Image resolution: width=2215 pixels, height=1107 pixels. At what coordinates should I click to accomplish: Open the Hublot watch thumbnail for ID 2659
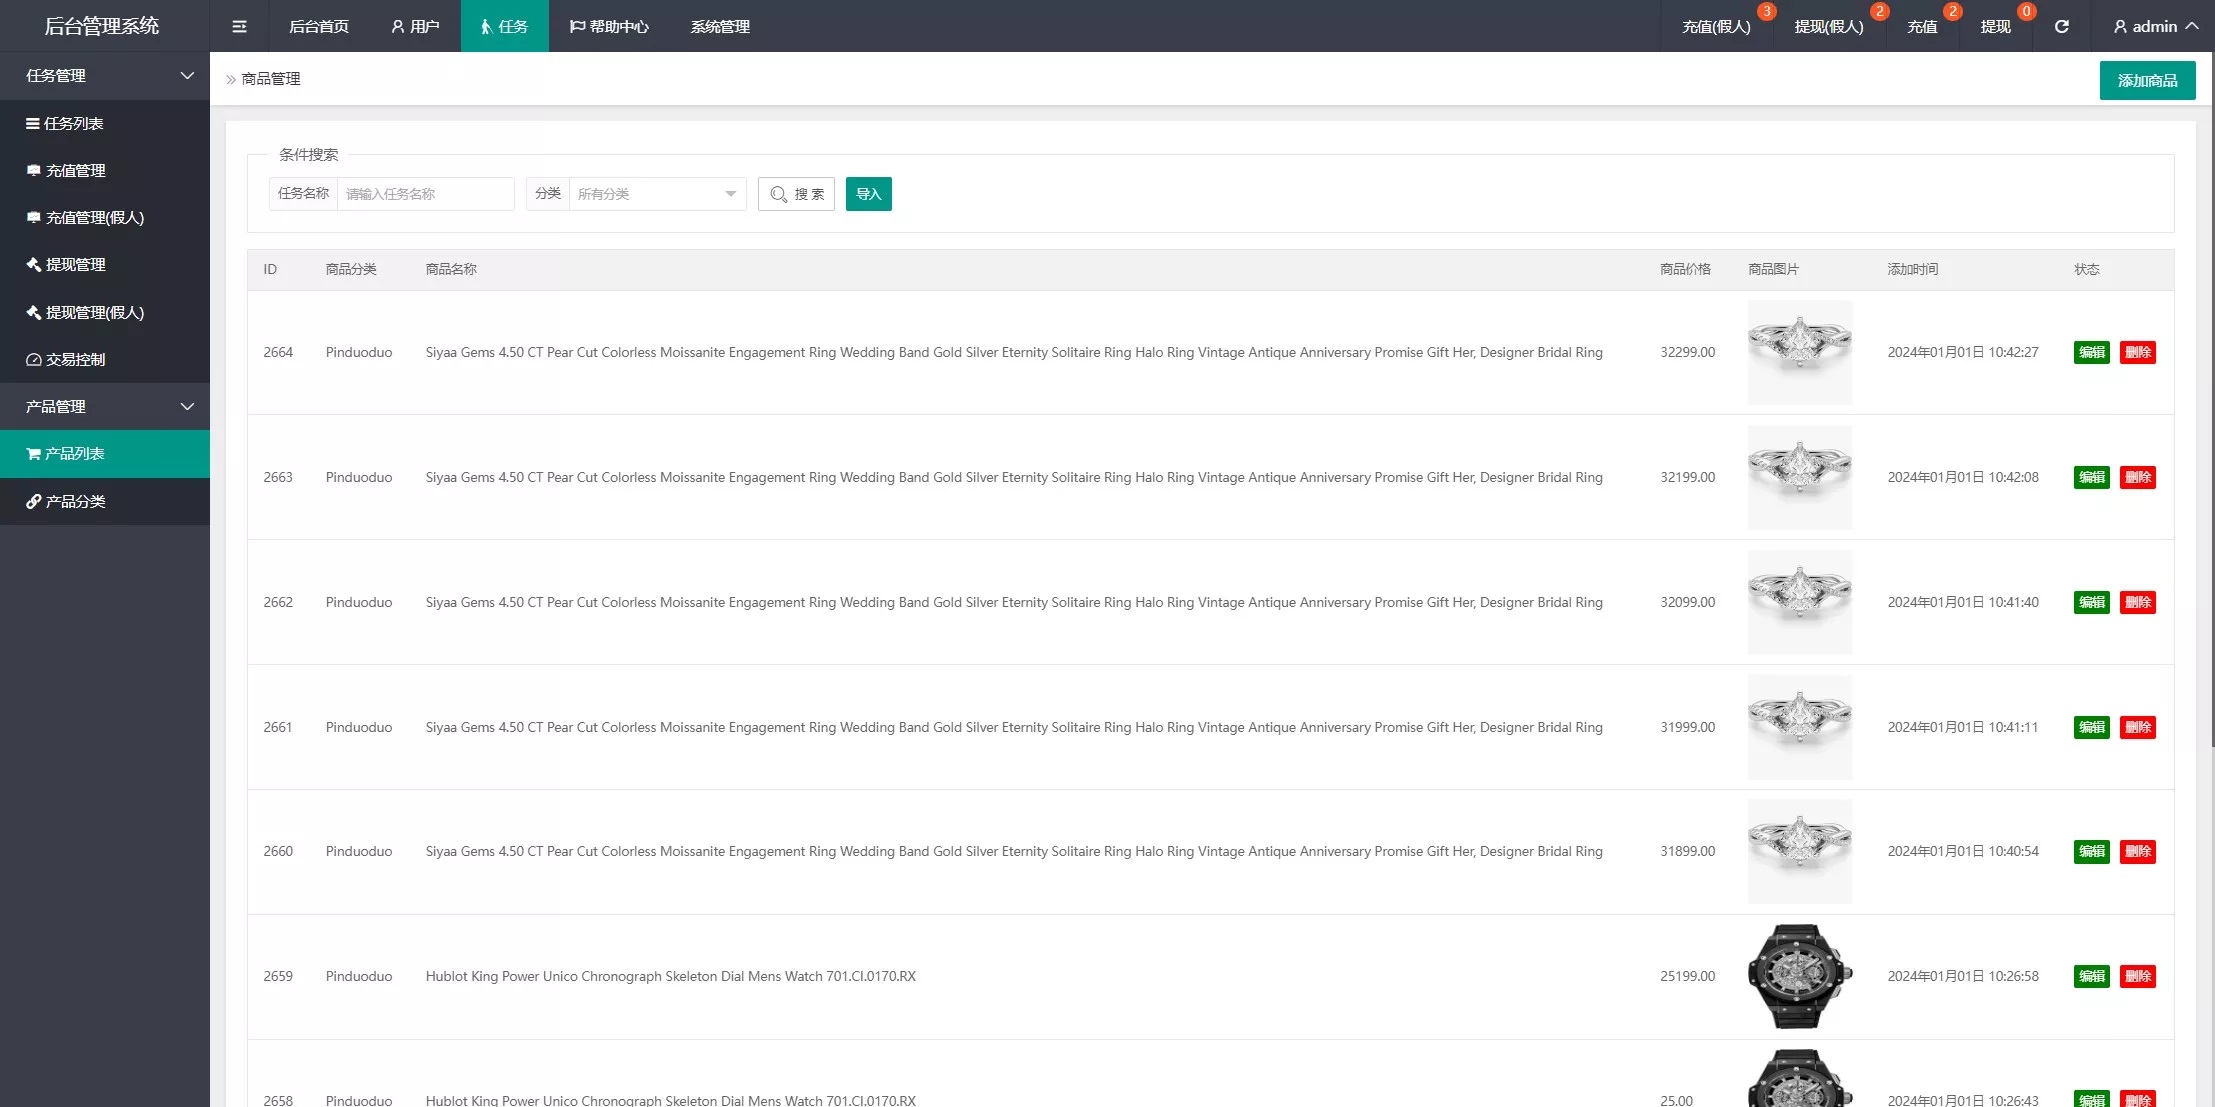click(x=1799, y=976)
